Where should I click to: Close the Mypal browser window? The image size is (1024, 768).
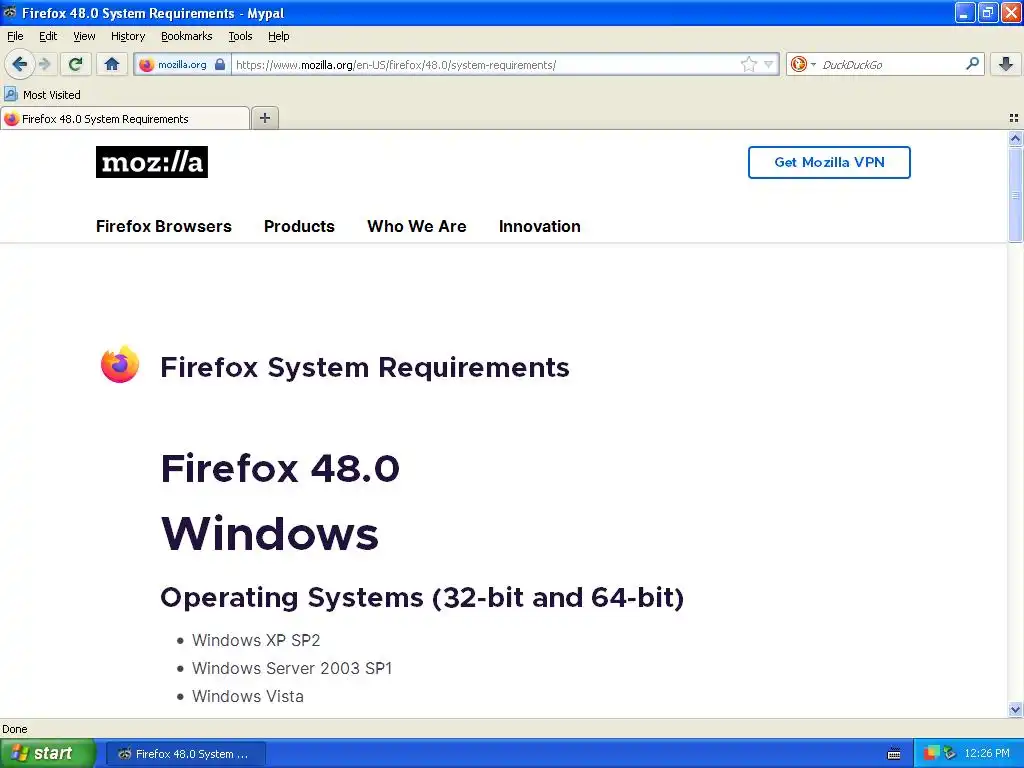[1010, 12]
